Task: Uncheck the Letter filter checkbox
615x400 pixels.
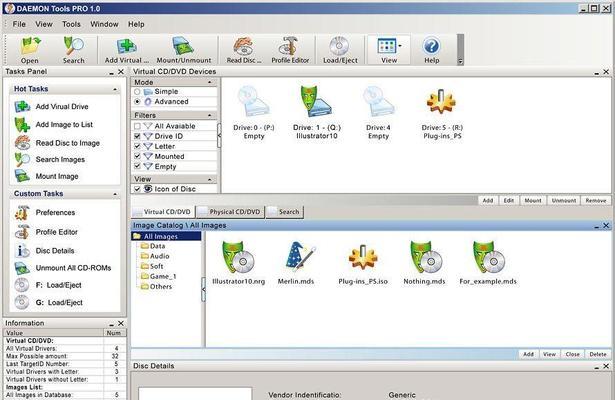Action: 137,146
